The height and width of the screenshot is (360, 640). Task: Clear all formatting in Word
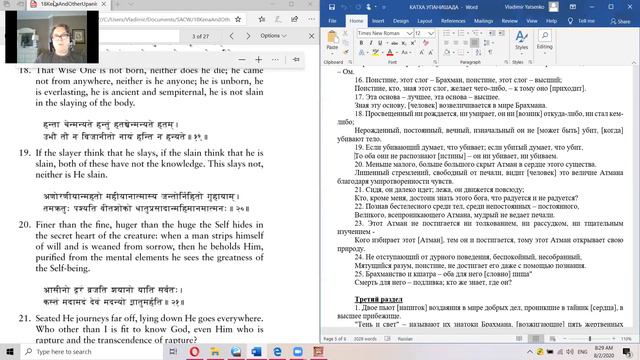[426, 43]
